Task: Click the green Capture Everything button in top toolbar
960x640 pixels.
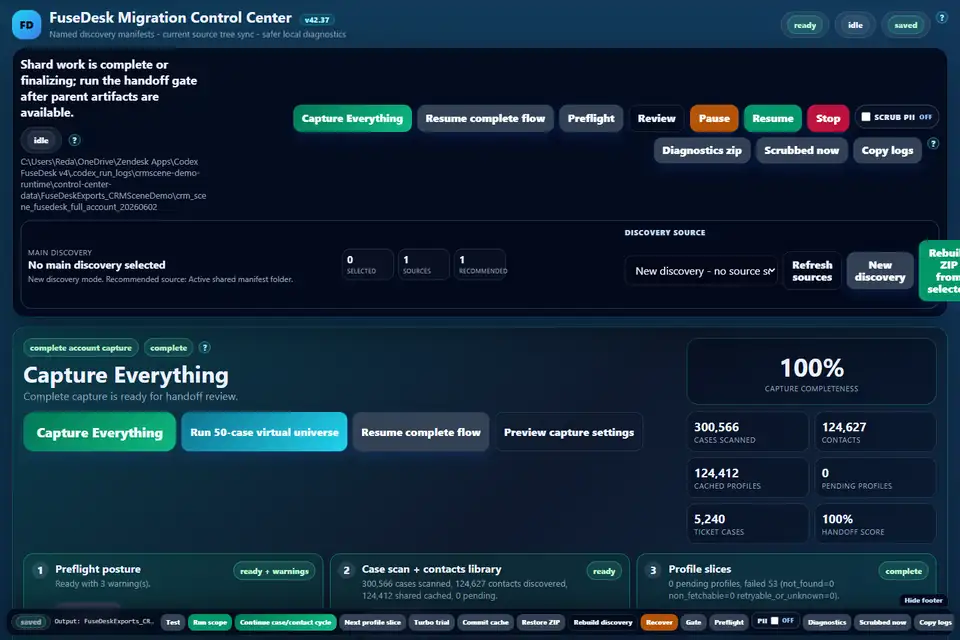Action: point(352,118)
